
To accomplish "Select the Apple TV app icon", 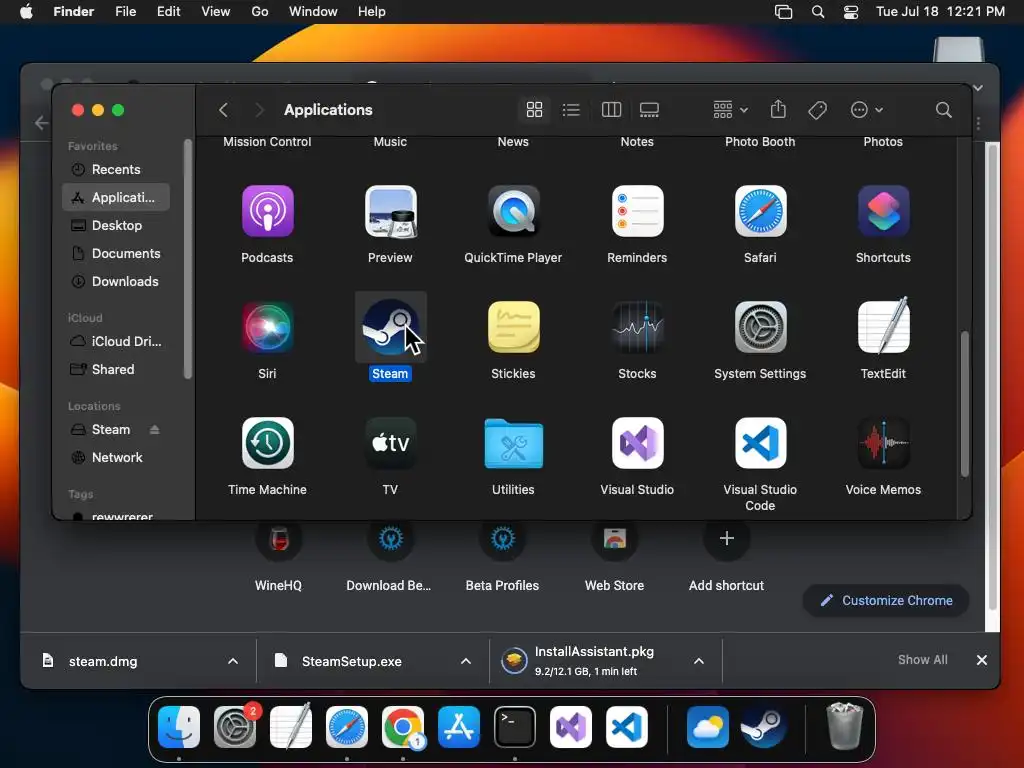I will pos(390,443).
